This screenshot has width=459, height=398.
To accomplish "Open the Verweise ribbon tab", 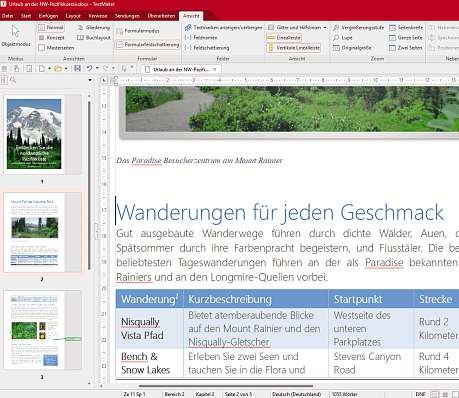I will pos(98,16).
